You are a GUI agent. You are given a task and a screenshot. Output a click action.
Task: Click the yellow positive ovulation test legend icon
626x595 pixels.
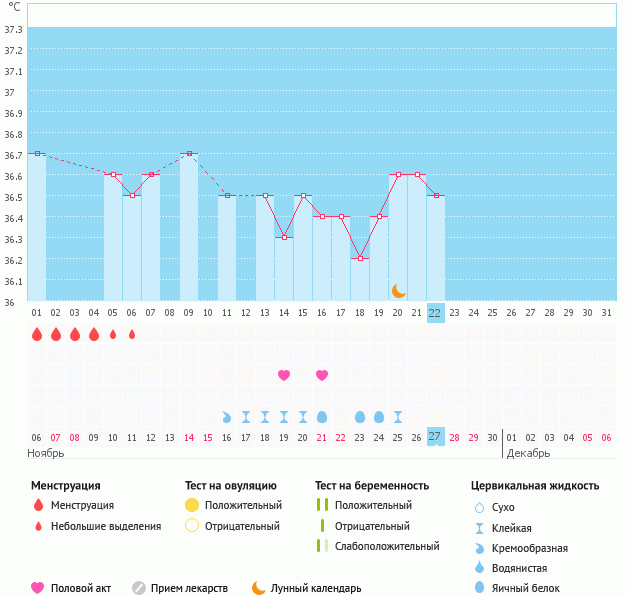pos(192,505)
